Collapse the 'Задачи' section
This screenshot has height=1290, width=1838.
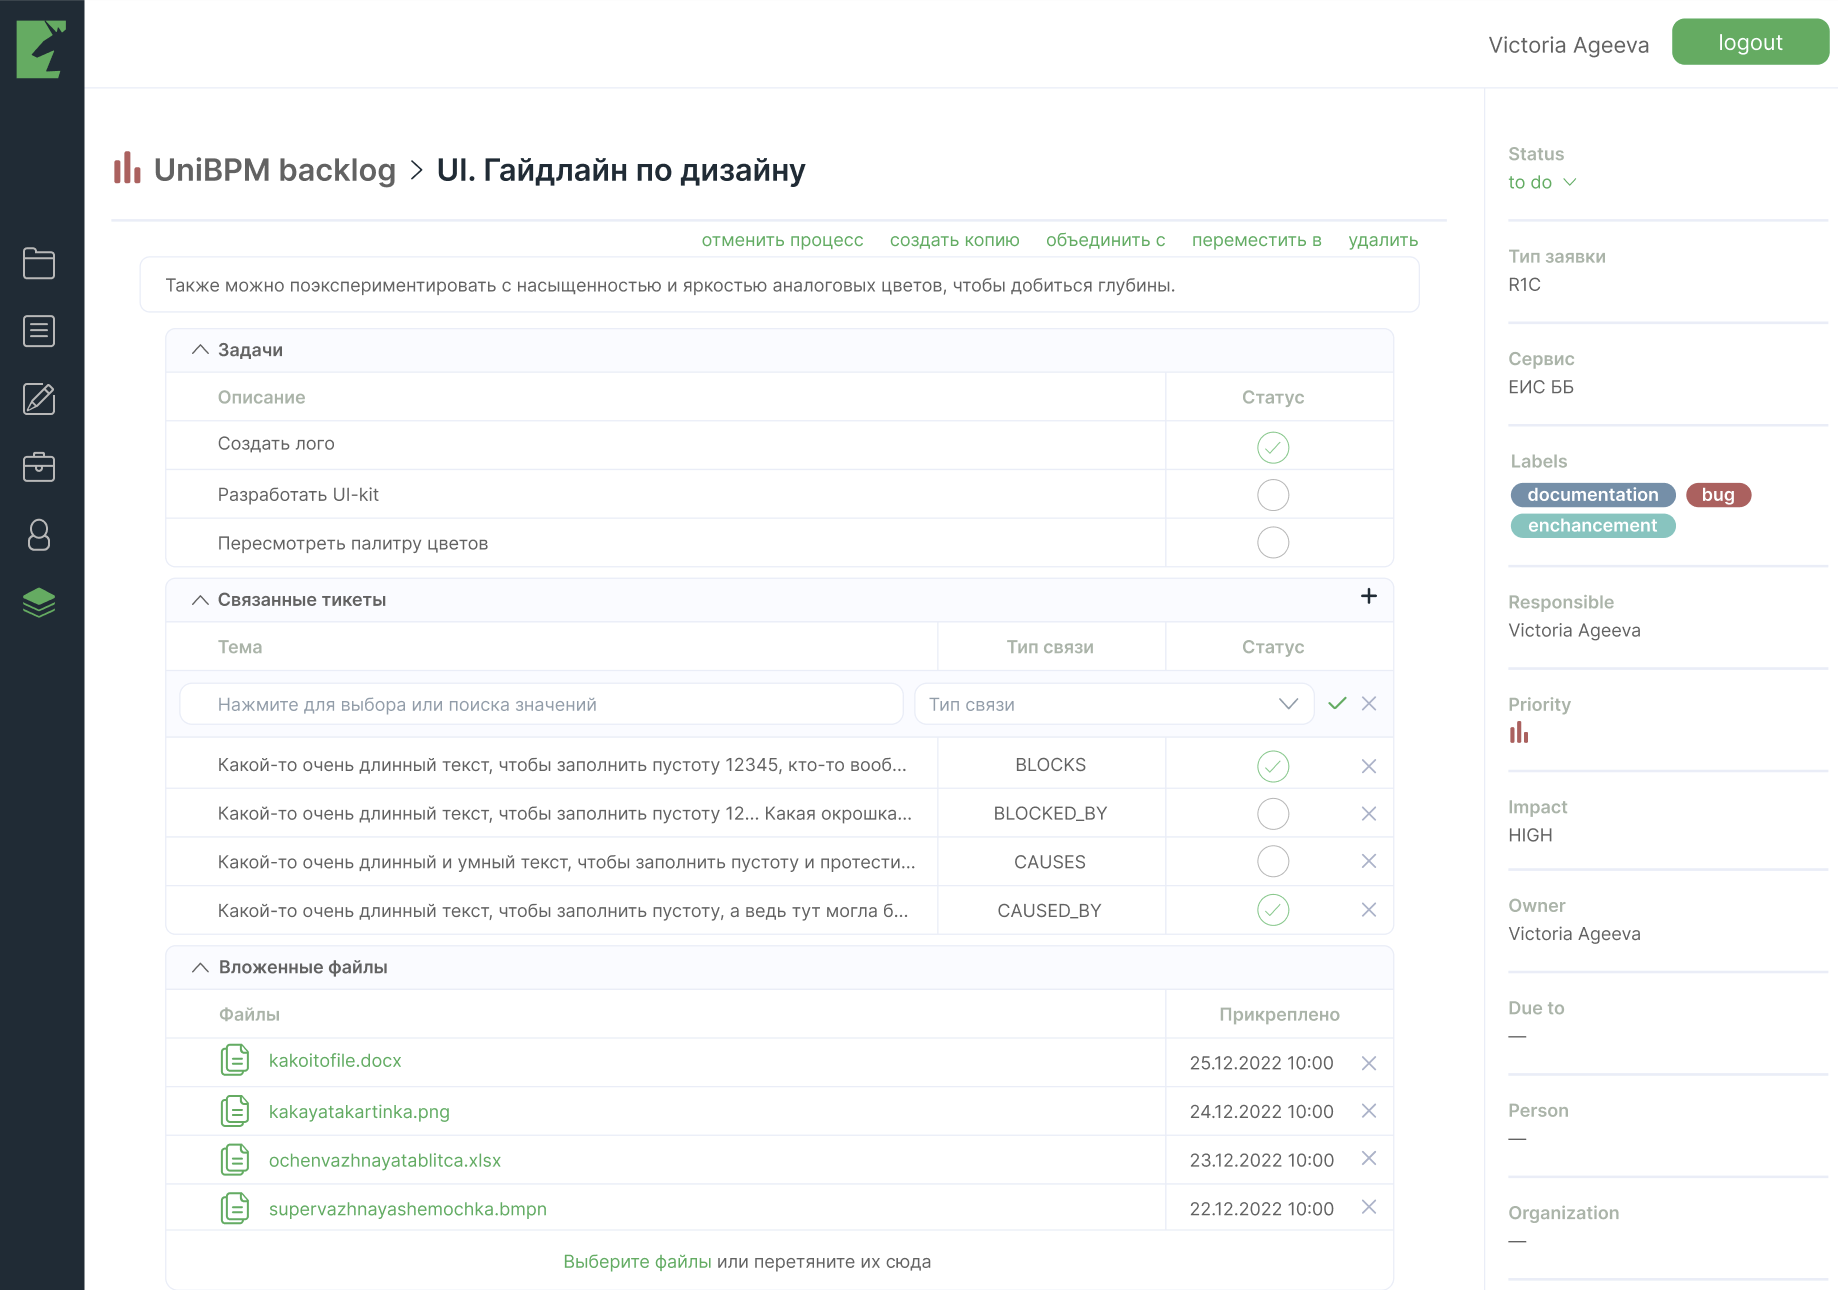point(200,350)
